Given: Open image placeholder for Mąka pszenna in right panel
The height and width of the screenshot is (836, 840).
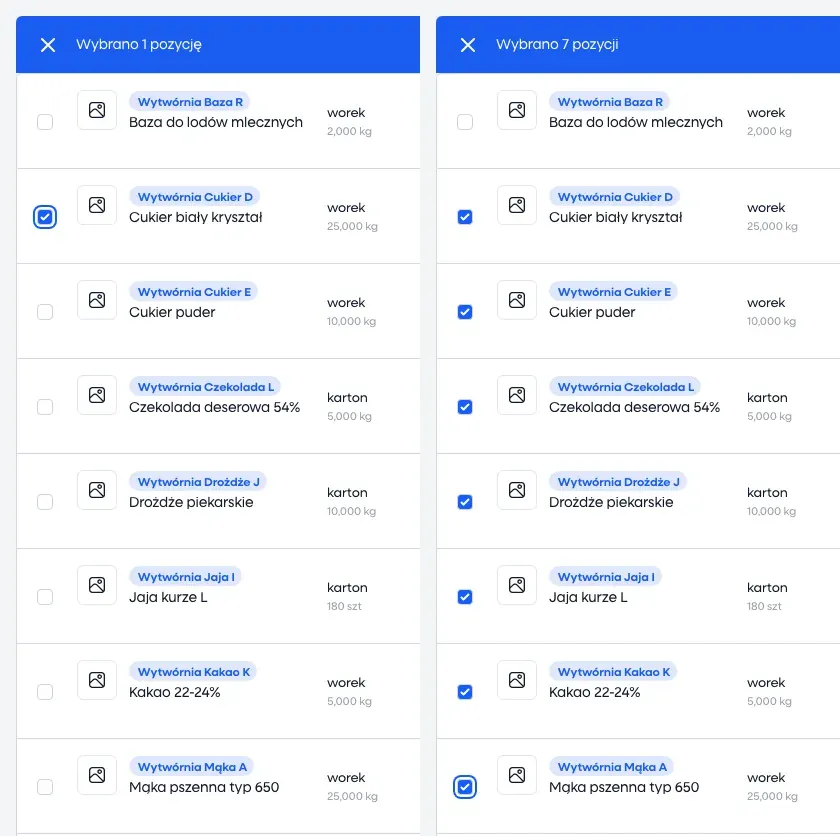Looking at the screenshot, I should pos(517,775).
